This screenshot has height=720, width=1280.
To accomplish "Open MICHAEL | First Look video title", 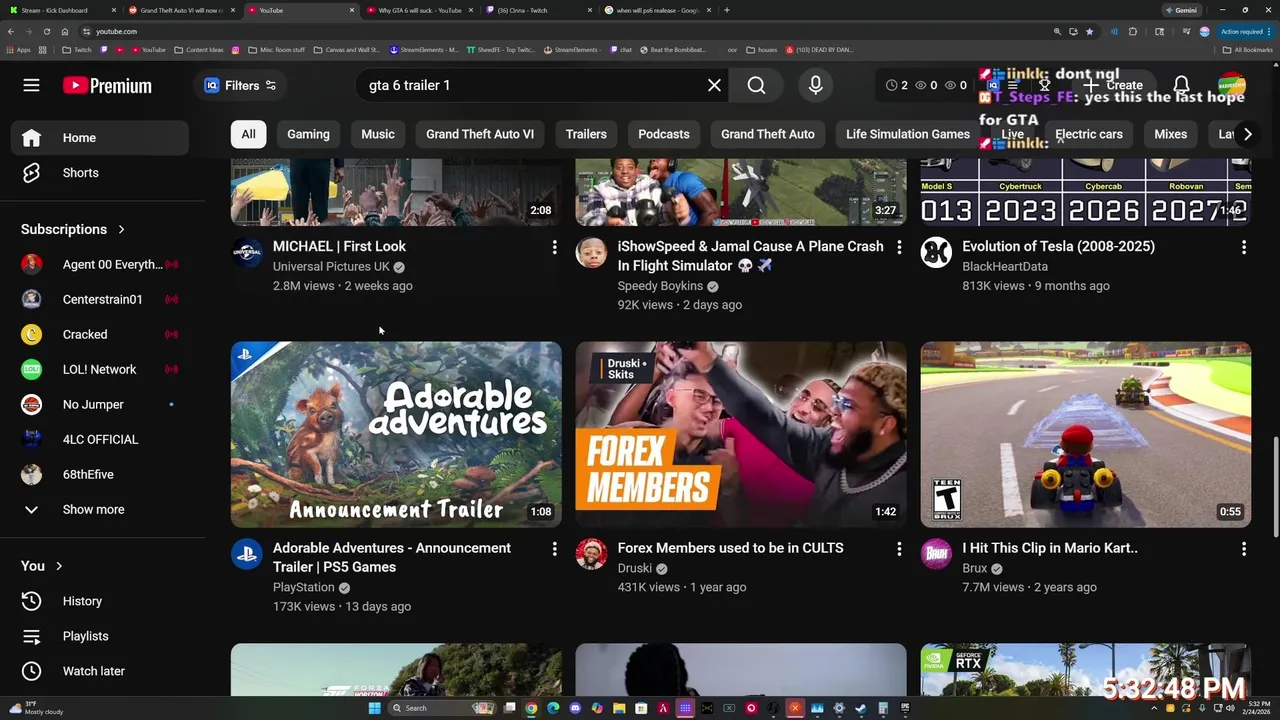I will (x=339, y=246).
